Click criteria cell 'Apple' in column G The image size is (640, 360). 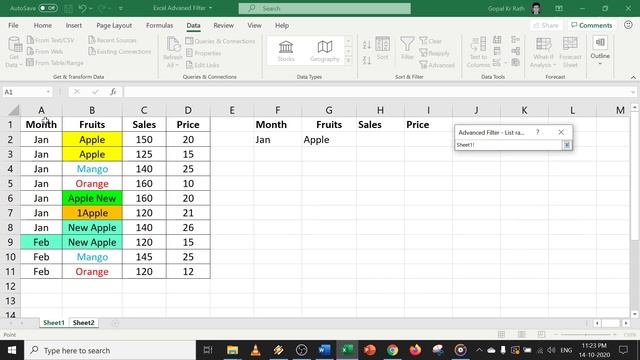tap(329, 140)
